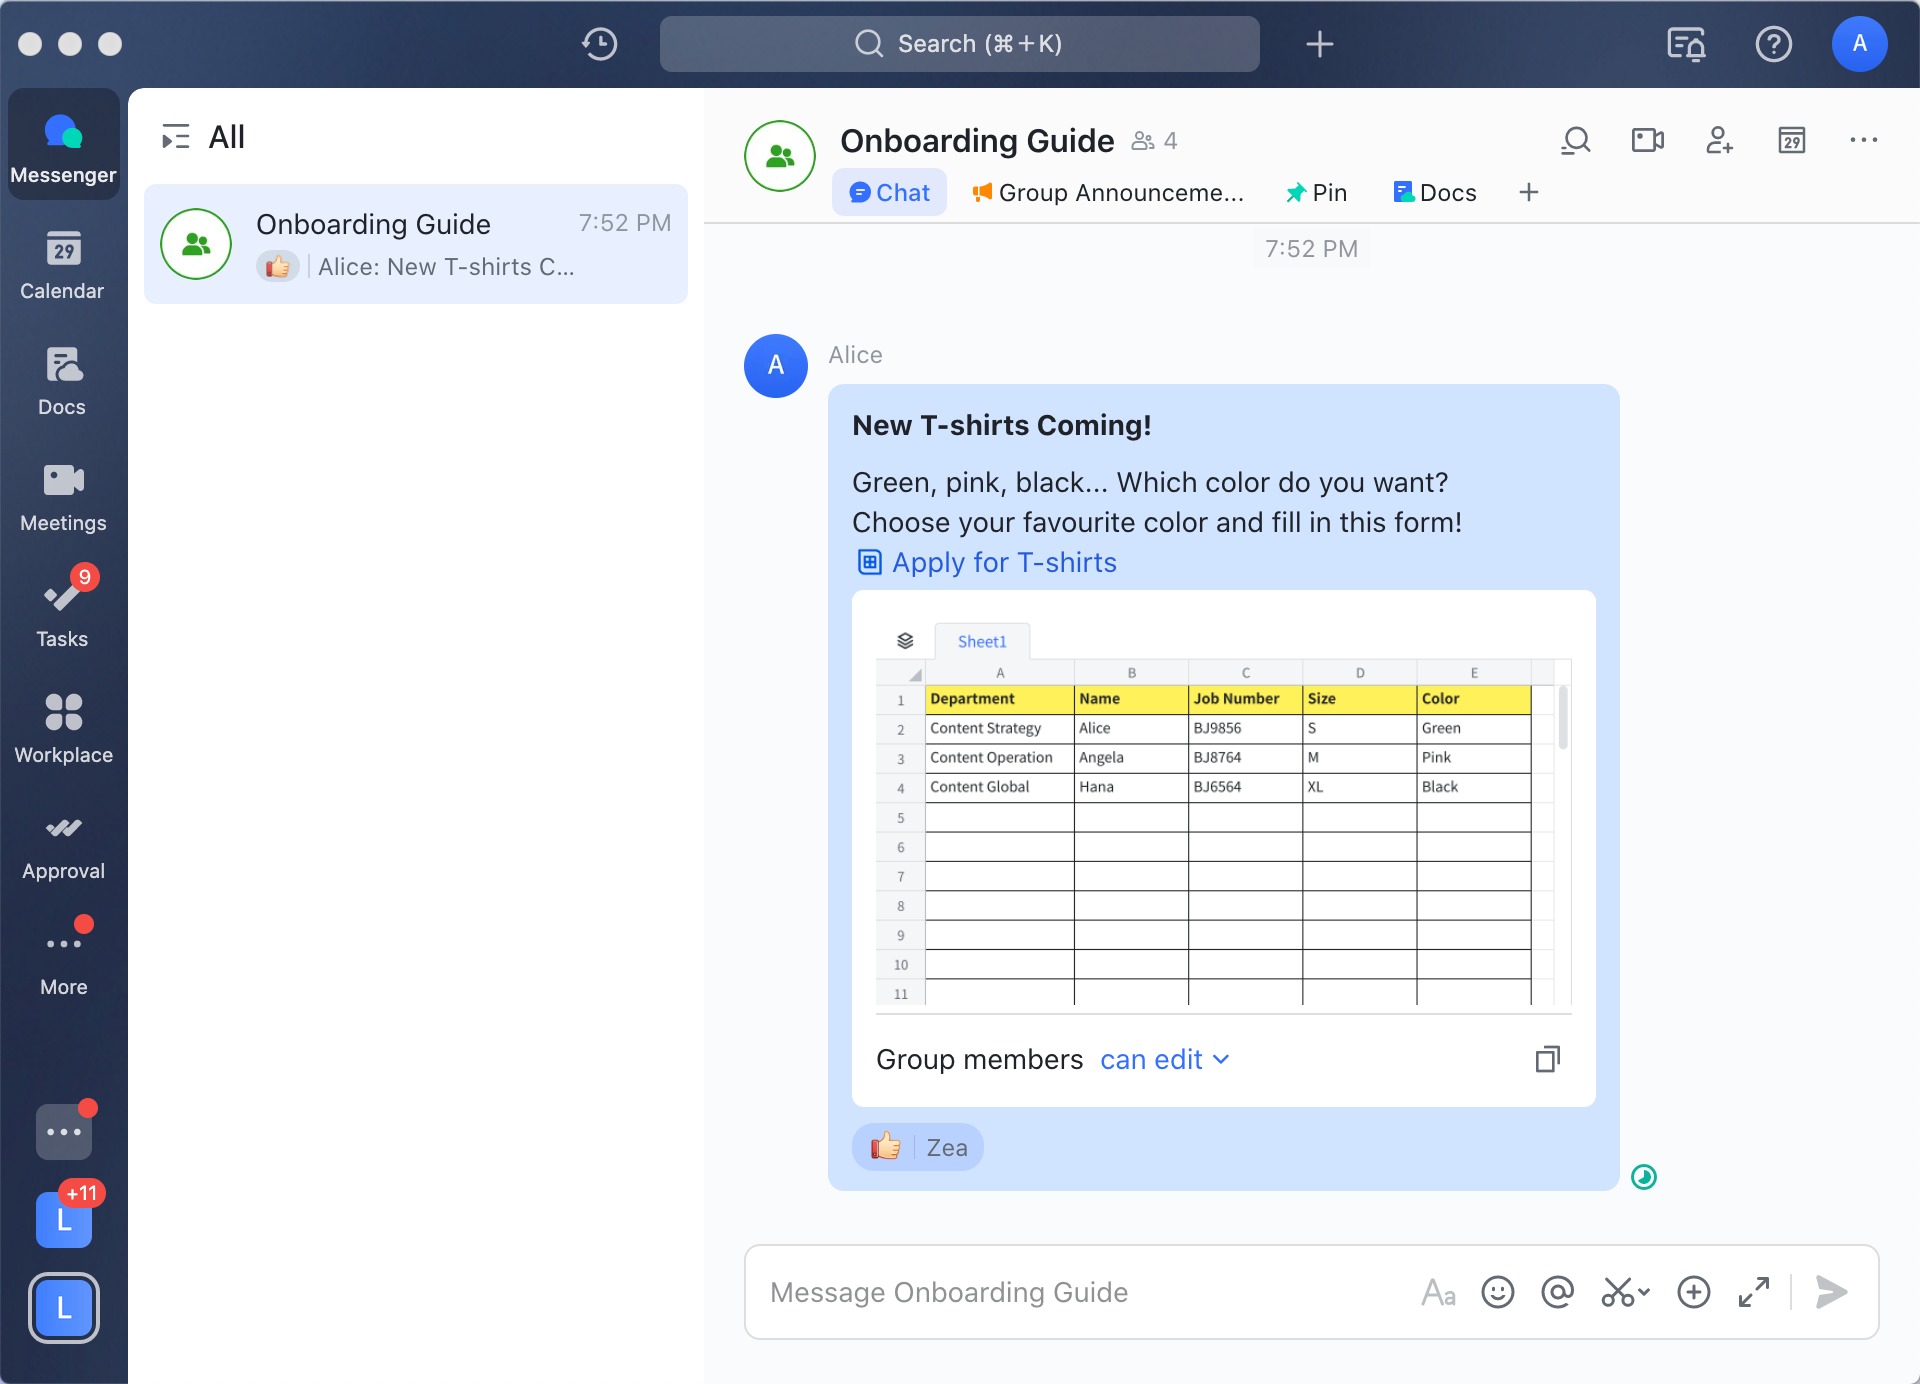
Task: Add members to the group chat
Action: [1719, 141]
